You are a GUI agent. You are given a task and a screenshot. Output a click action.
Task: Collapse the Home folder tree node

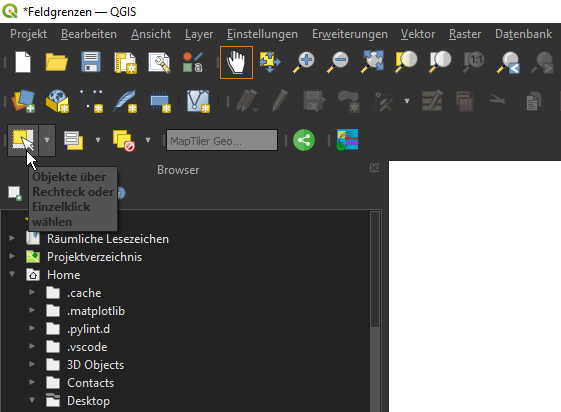[12, 274]
